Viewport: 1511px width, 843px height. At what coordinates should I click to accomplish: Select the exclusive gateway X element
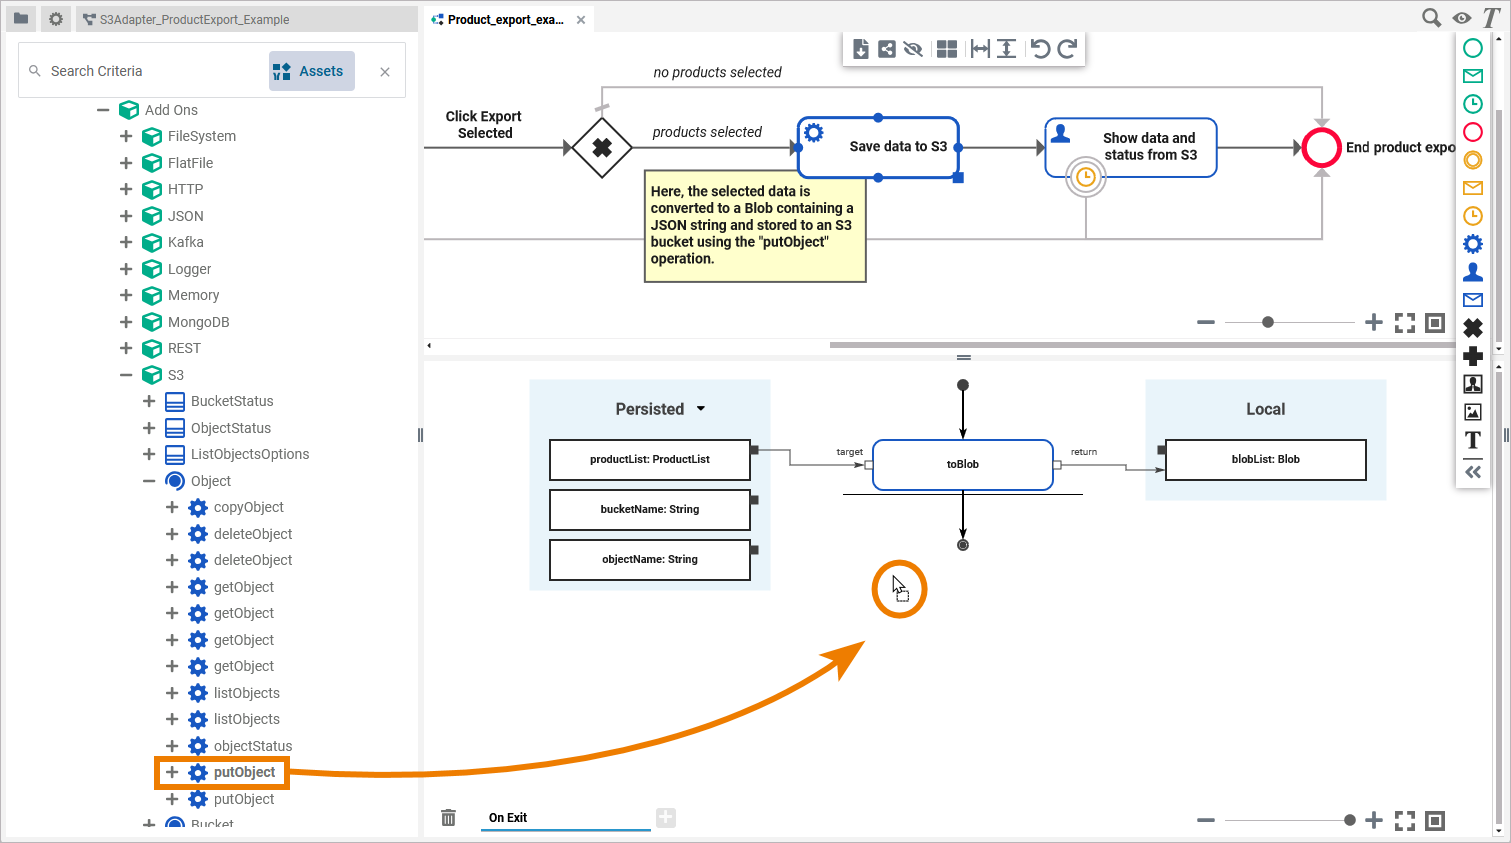point(1472,328)
